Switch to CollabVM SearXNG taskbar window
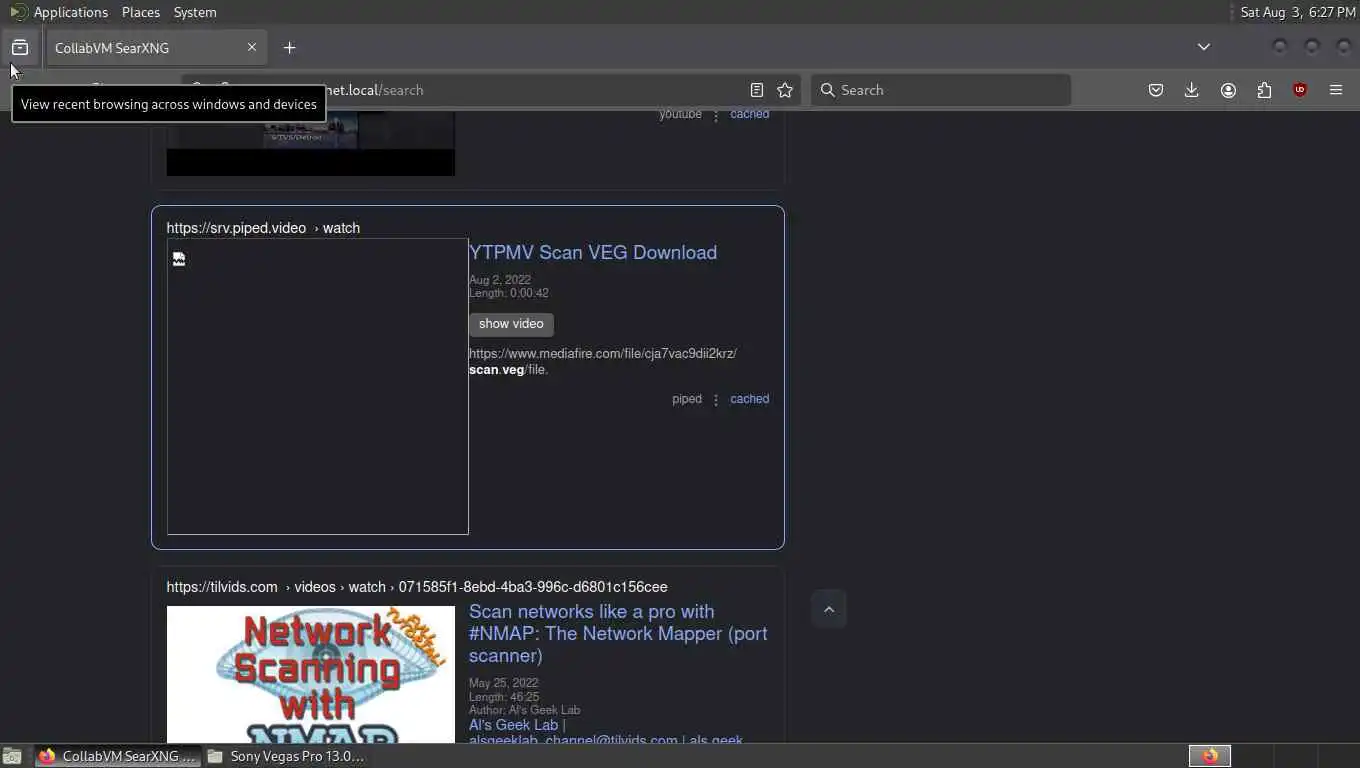Screen dimensions: 1360x768 118,756
